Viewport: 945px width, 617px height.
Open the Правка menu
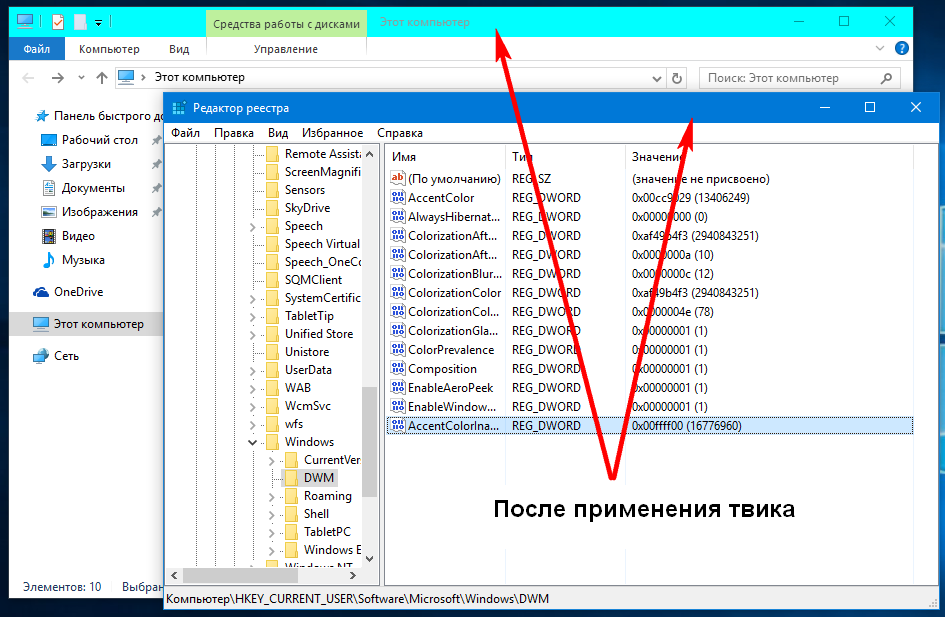tap(234, 133)
